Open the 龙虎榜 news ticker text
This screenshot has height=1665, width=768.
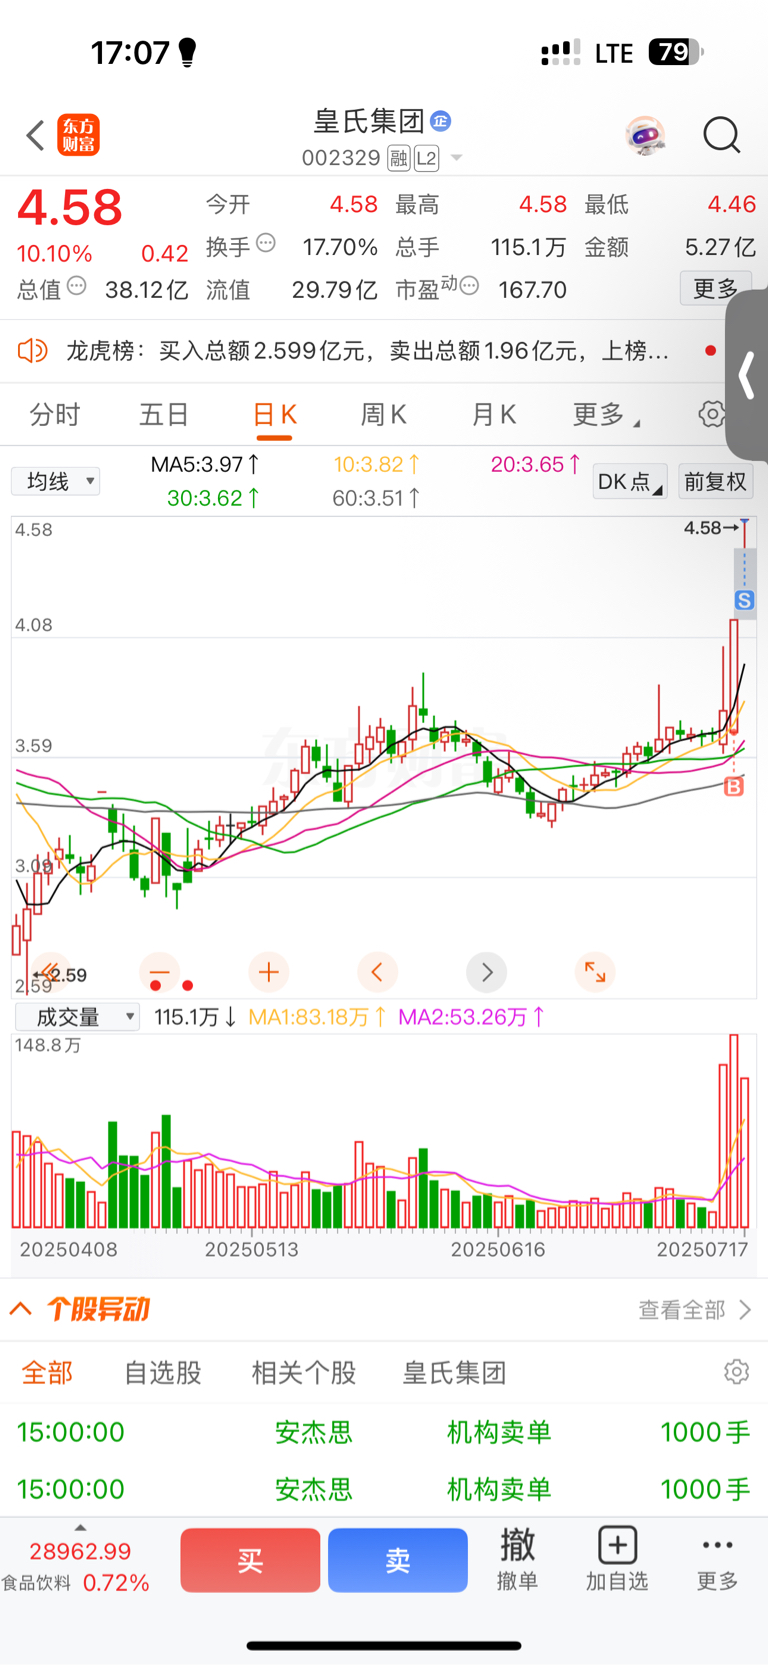coord(367,351)
